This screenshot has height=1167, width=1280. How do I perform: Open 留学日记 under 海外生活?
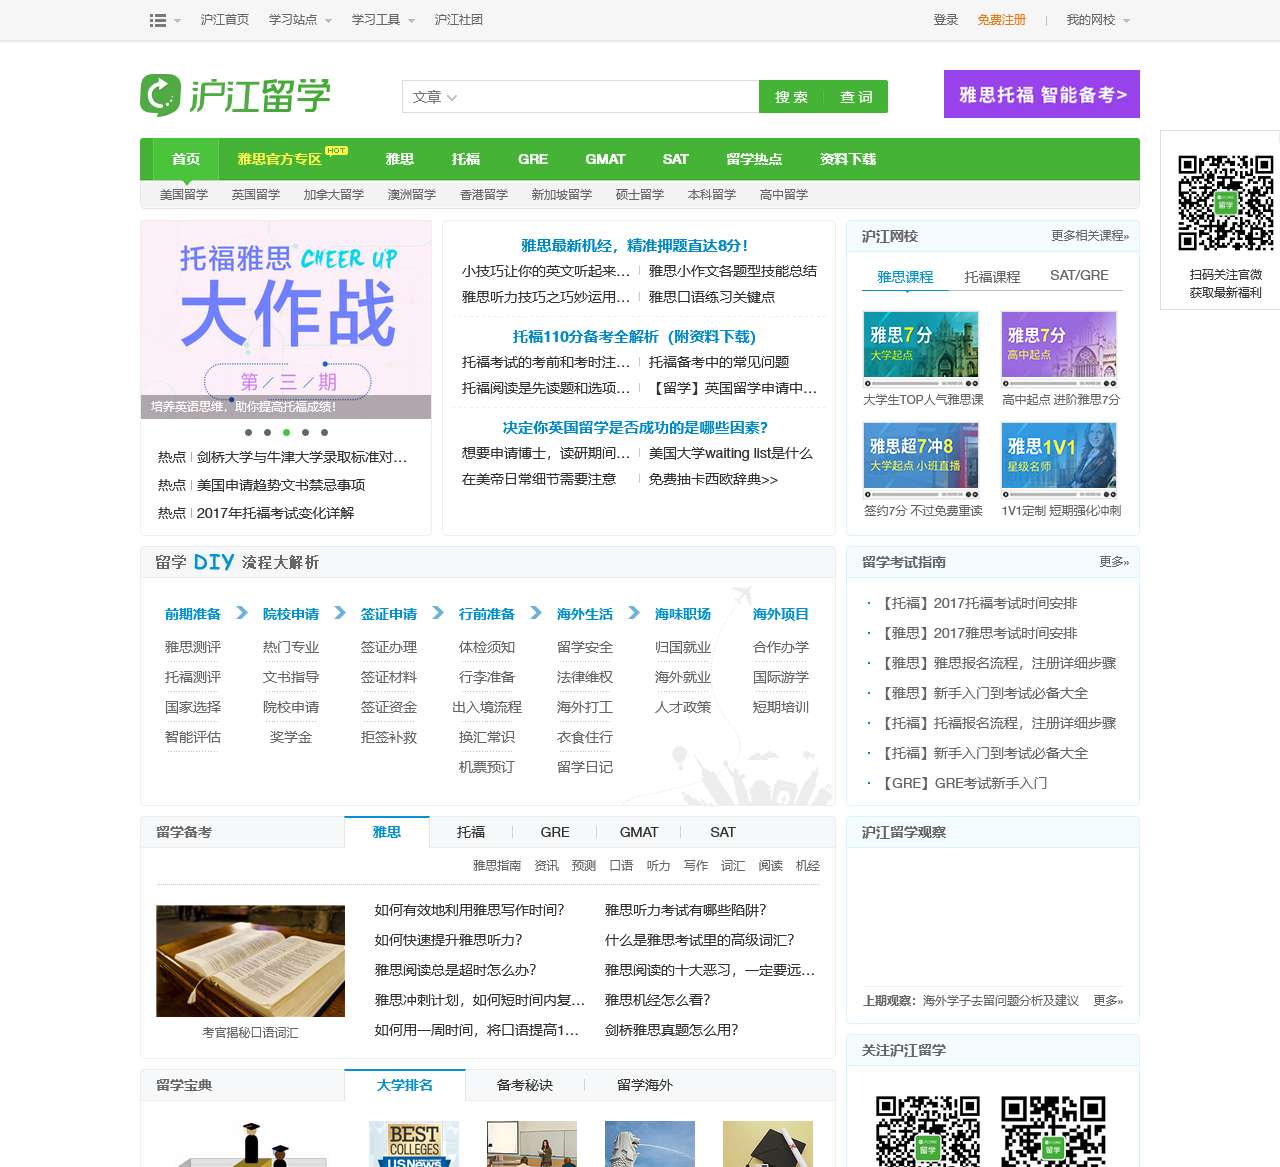(585, 767)
